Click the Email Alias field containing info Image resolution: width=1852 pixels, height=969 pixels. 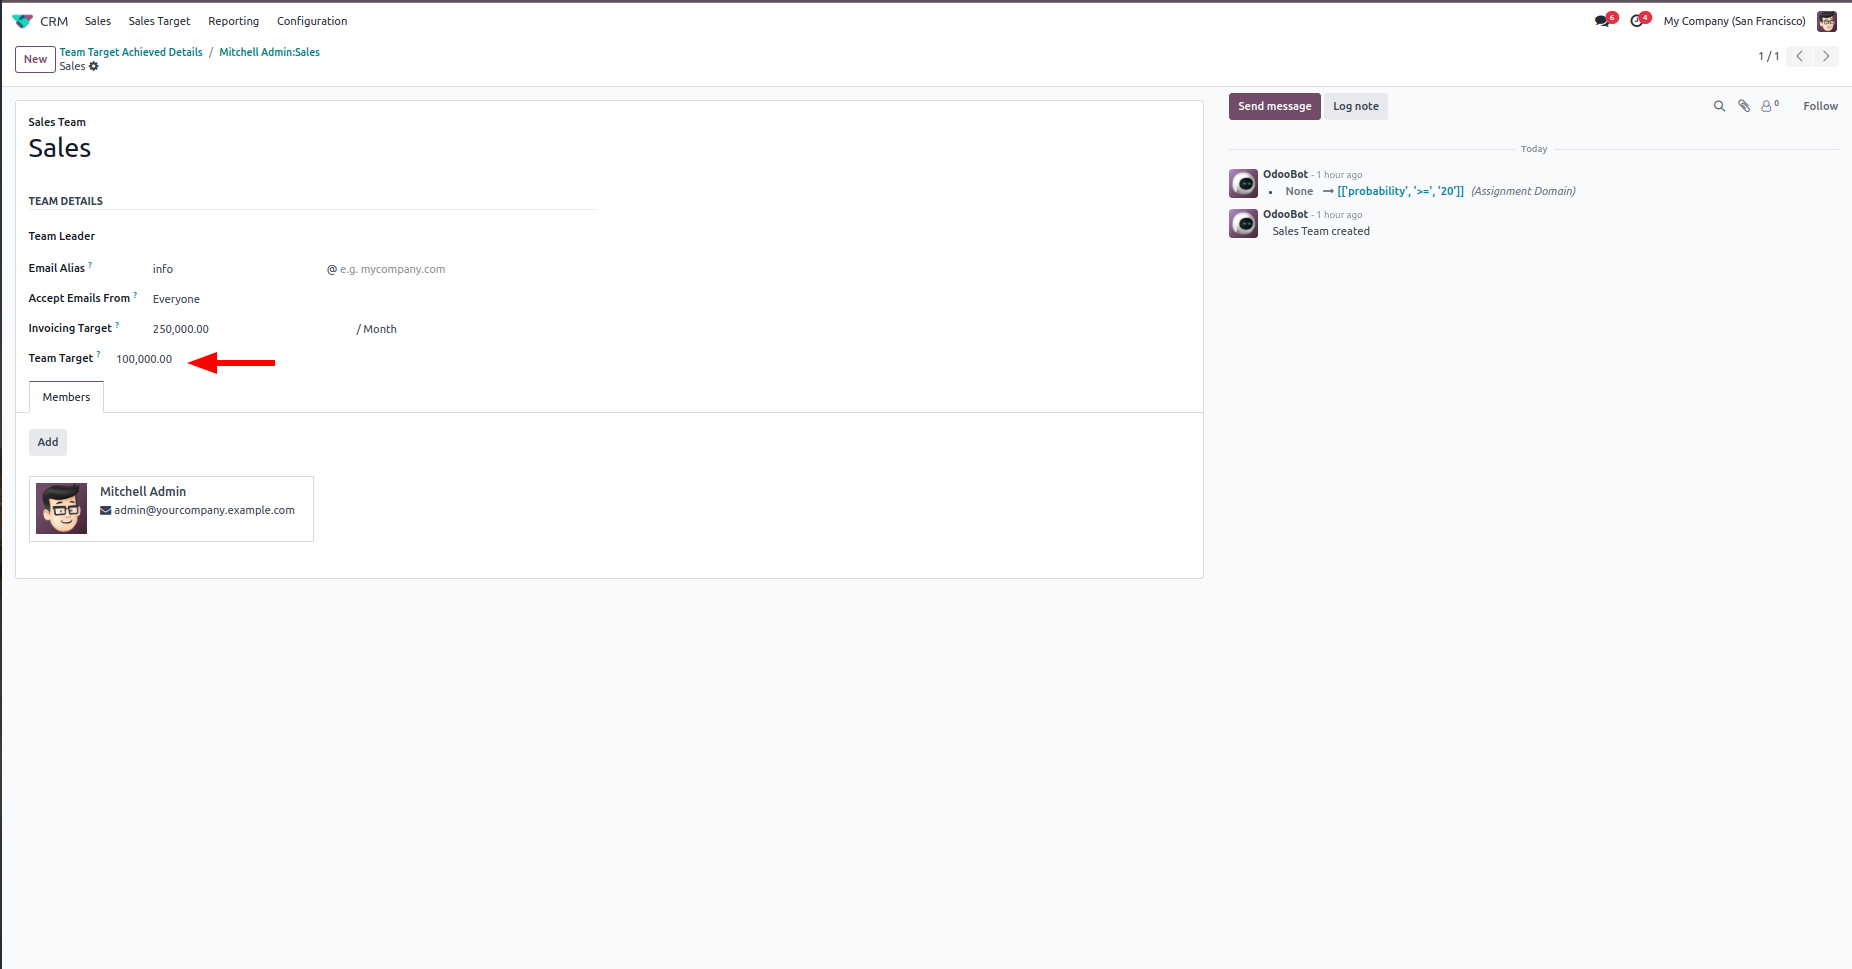(235, 269)
